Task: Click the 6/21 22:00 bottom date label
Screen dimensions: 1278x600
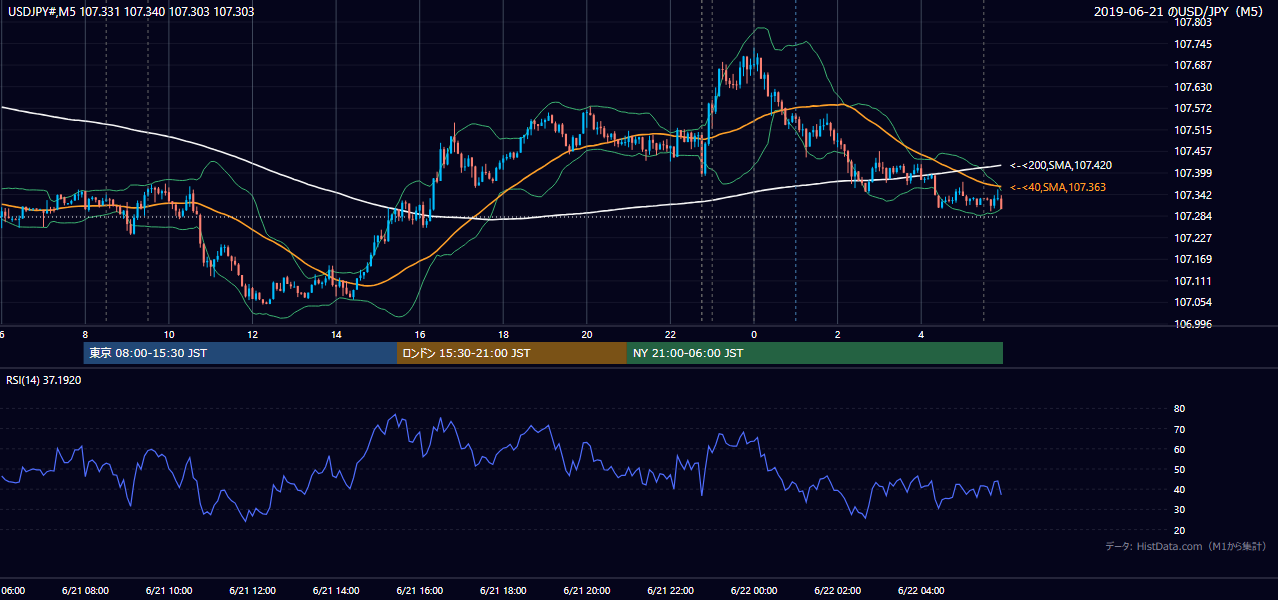Action: click(669, 591)
